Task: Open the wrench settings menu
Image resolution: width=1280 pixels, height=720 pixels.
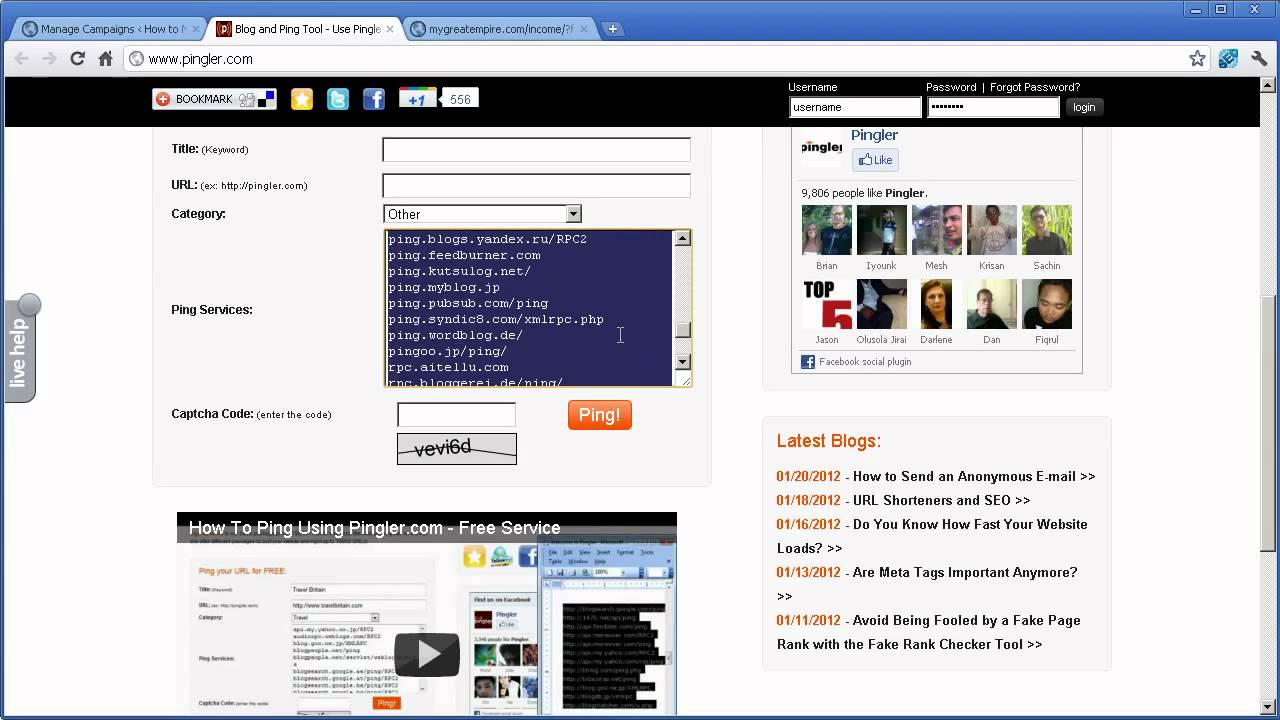Action: click(1260, 59)
